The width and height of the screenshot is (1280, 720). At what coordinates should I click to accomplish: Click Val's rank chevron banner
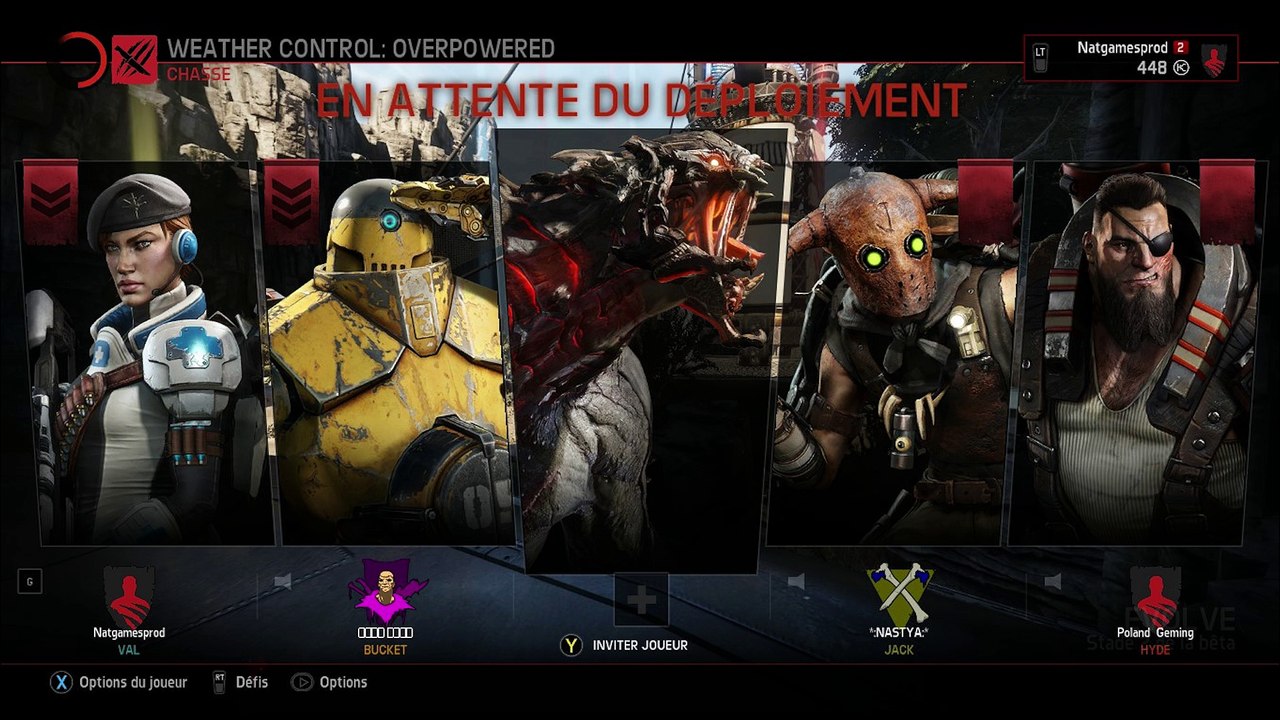click(50, 201)
